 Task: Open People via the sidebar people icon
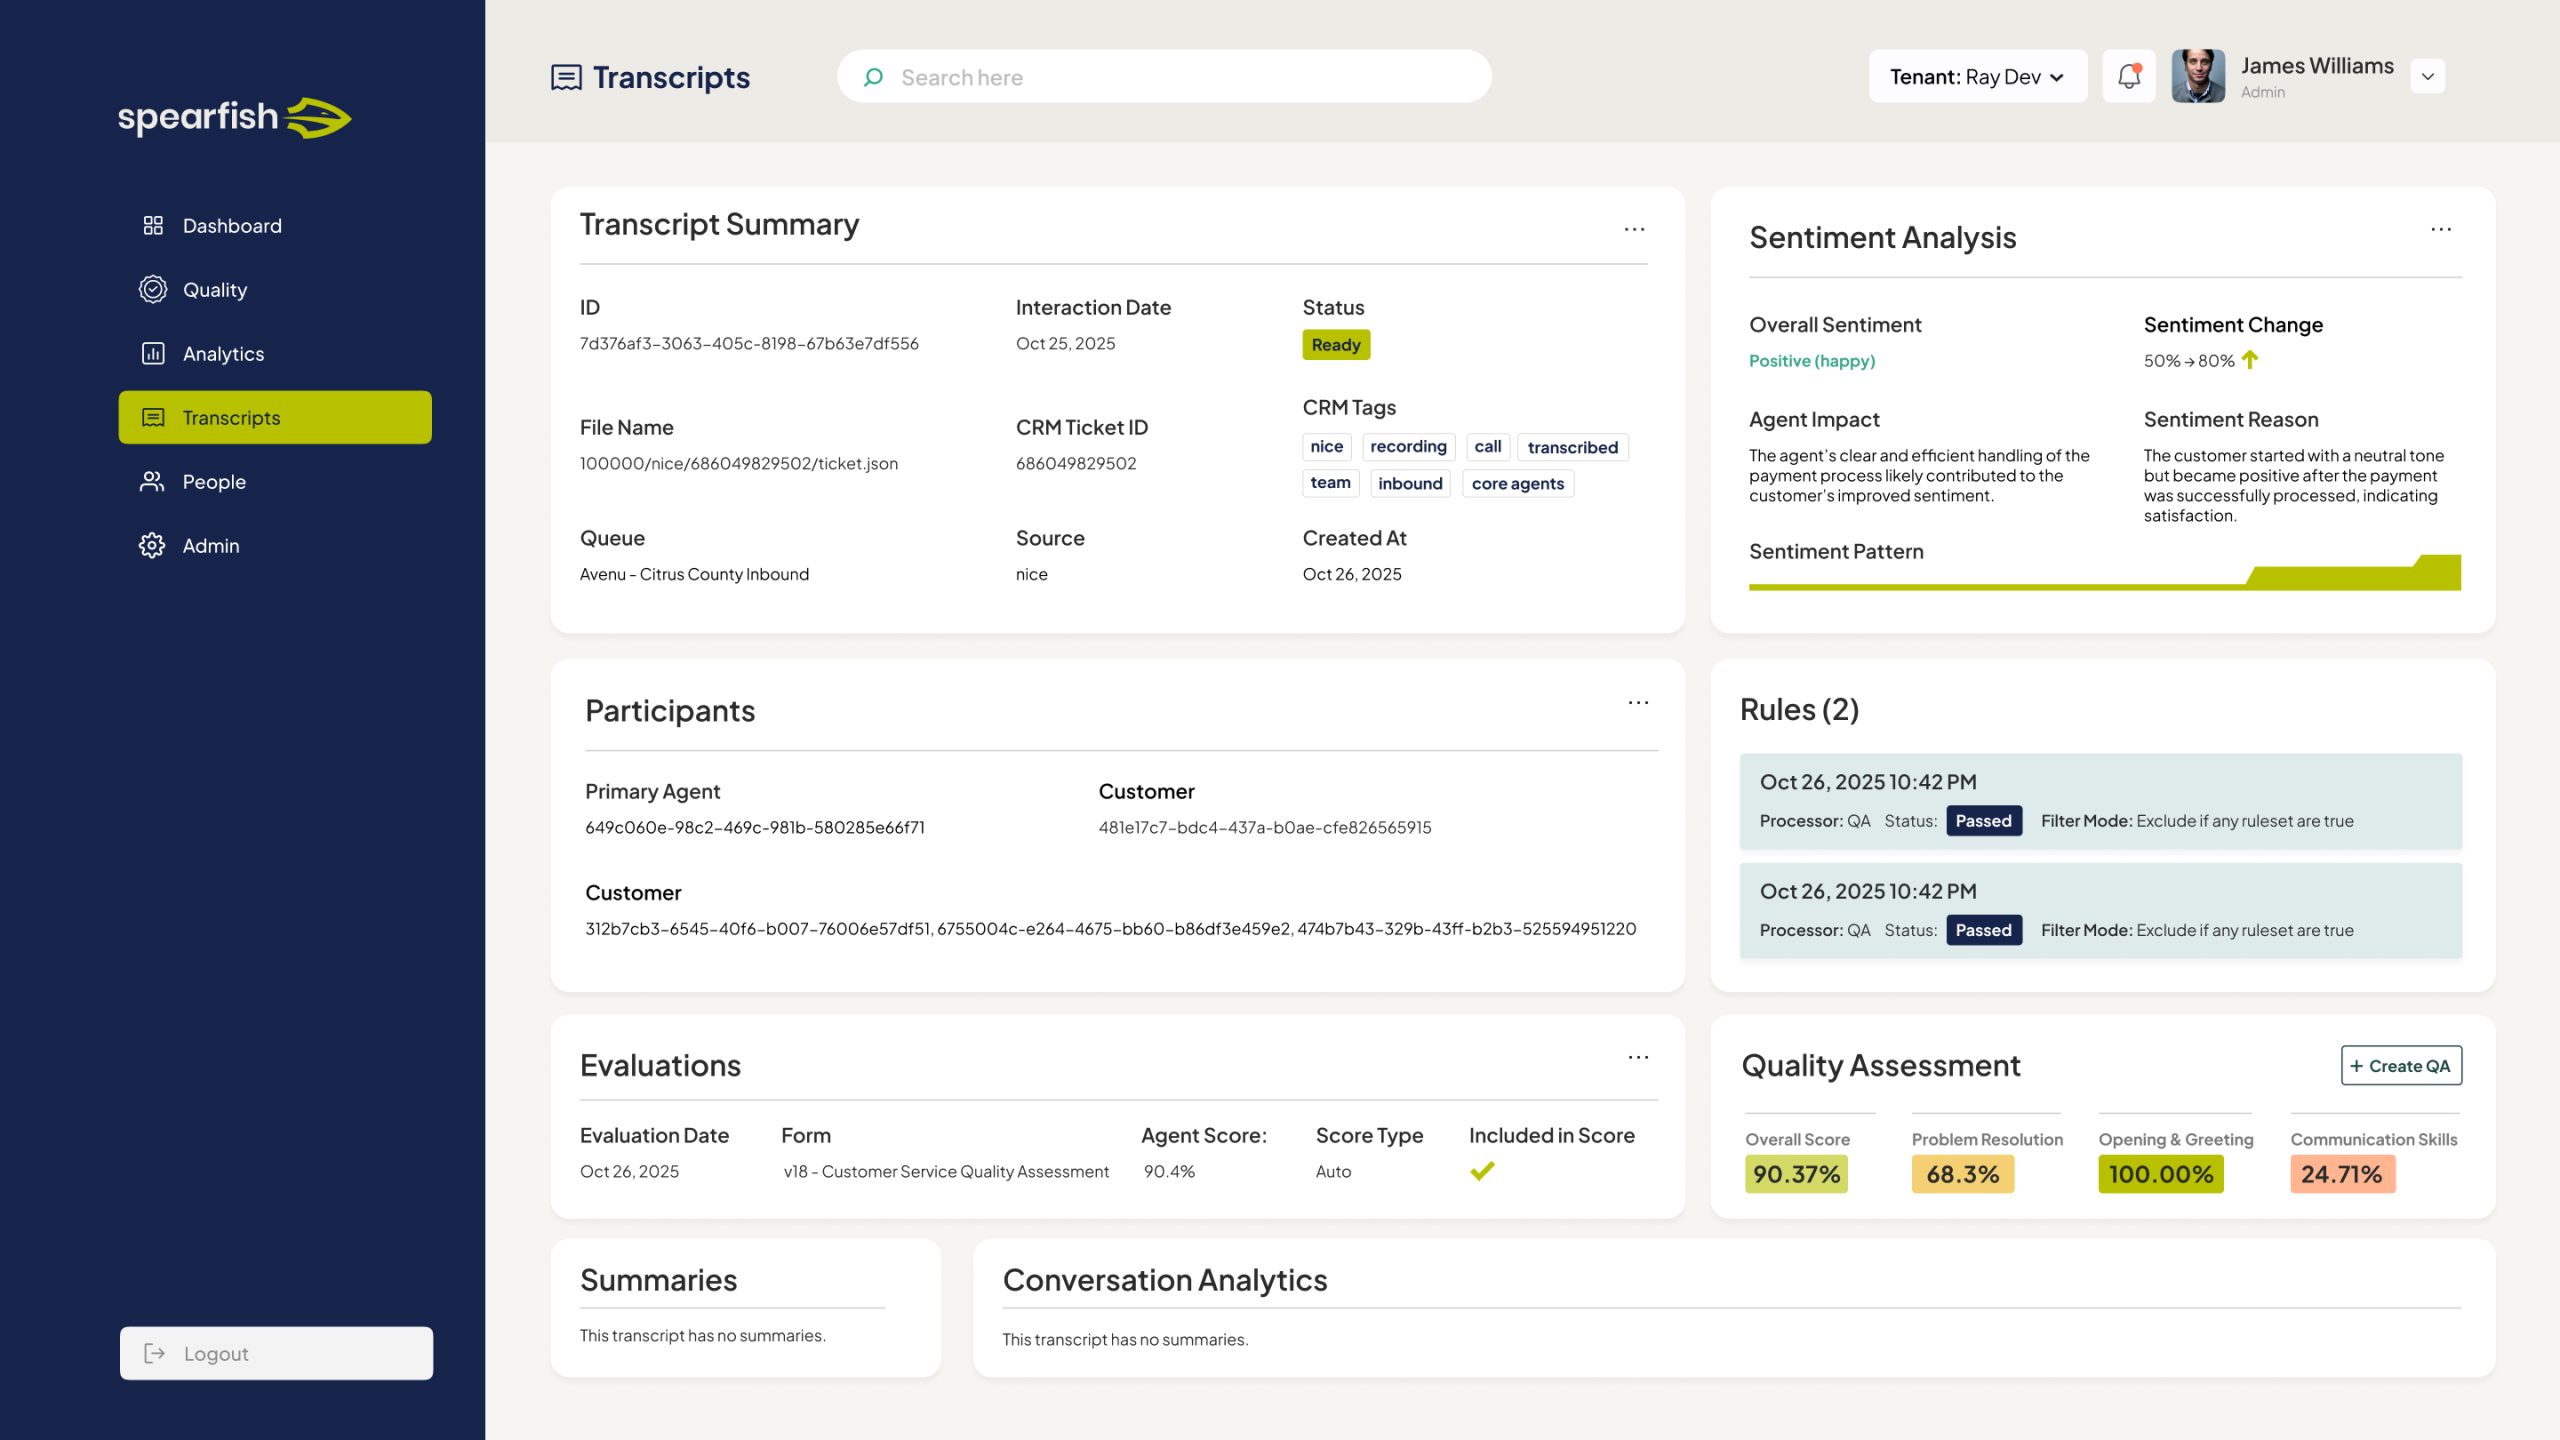tap(154, 481)
